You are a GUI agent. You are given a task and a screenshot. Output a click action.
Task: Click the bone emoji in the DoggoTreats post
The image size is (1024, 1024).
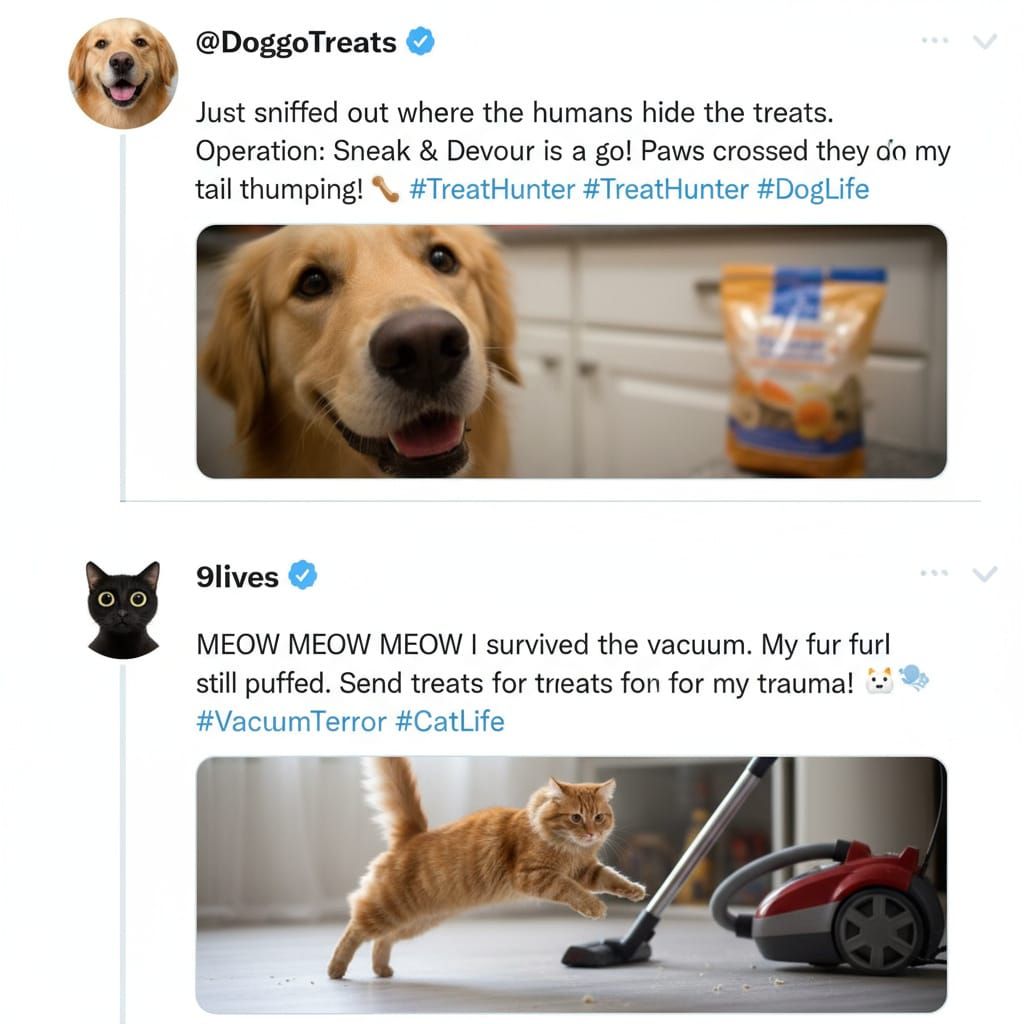[x=385, y=187]
